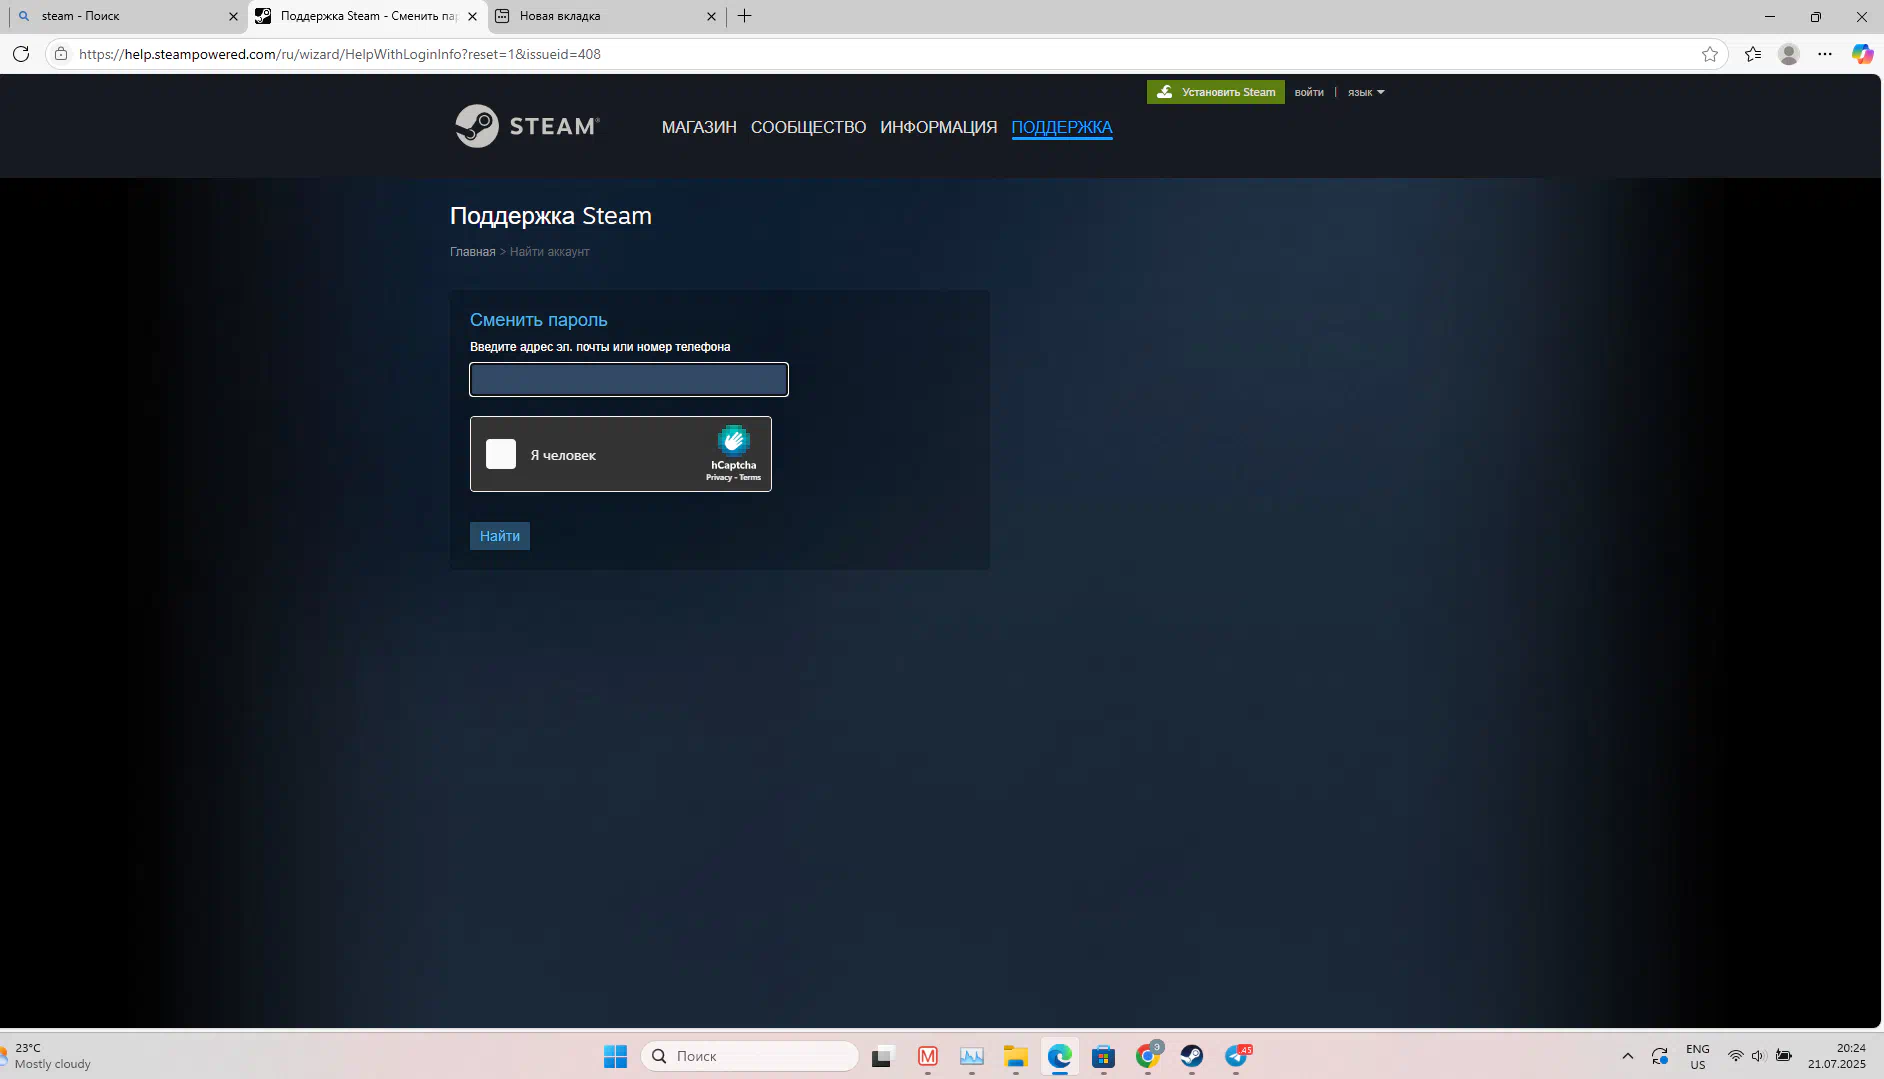Check the Я человек captcha checkbox
The image size is (1884, 1079).
tap(501, 454)
